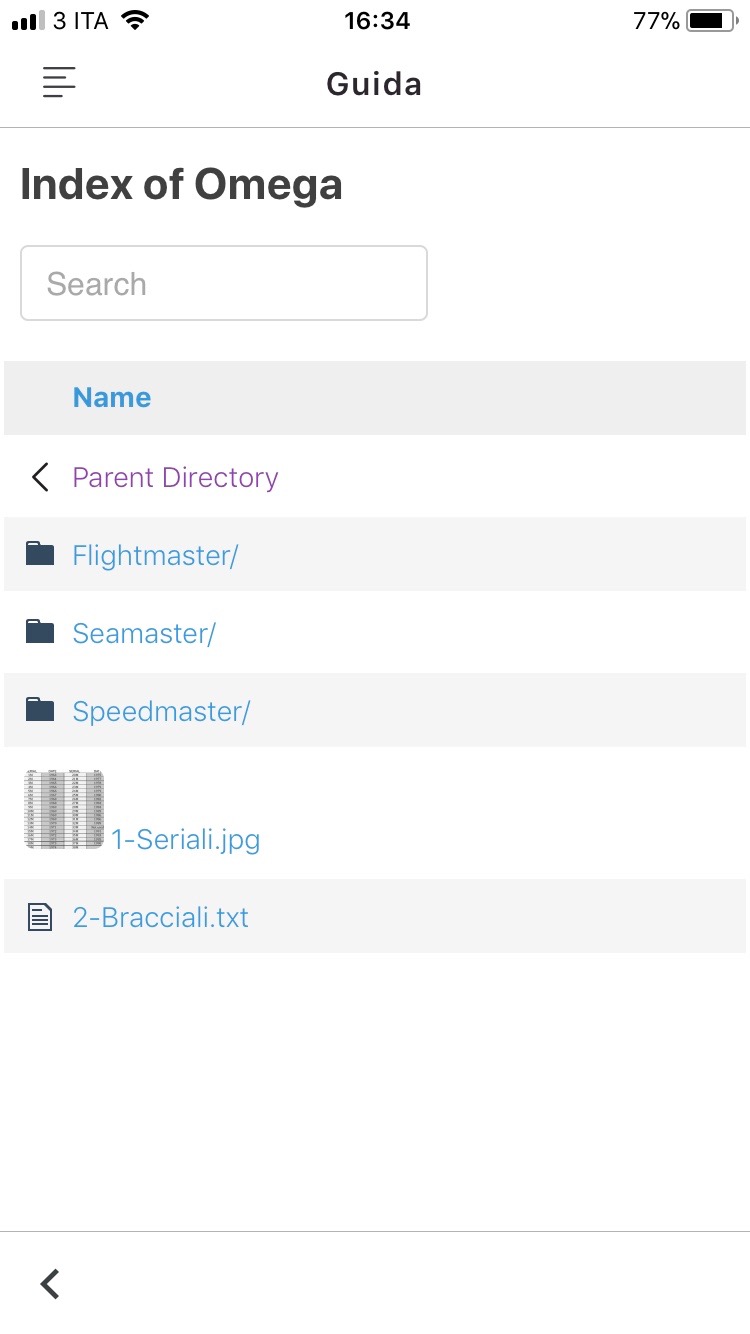Sort by the Name column header
Screen dimensions: 750x1334
(112, 397)
